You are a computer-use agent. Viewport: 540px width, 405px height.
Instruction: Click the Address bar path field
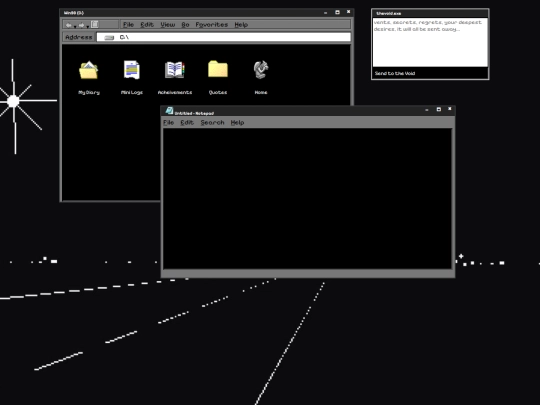pyautogui.click(x=224, y=37)
